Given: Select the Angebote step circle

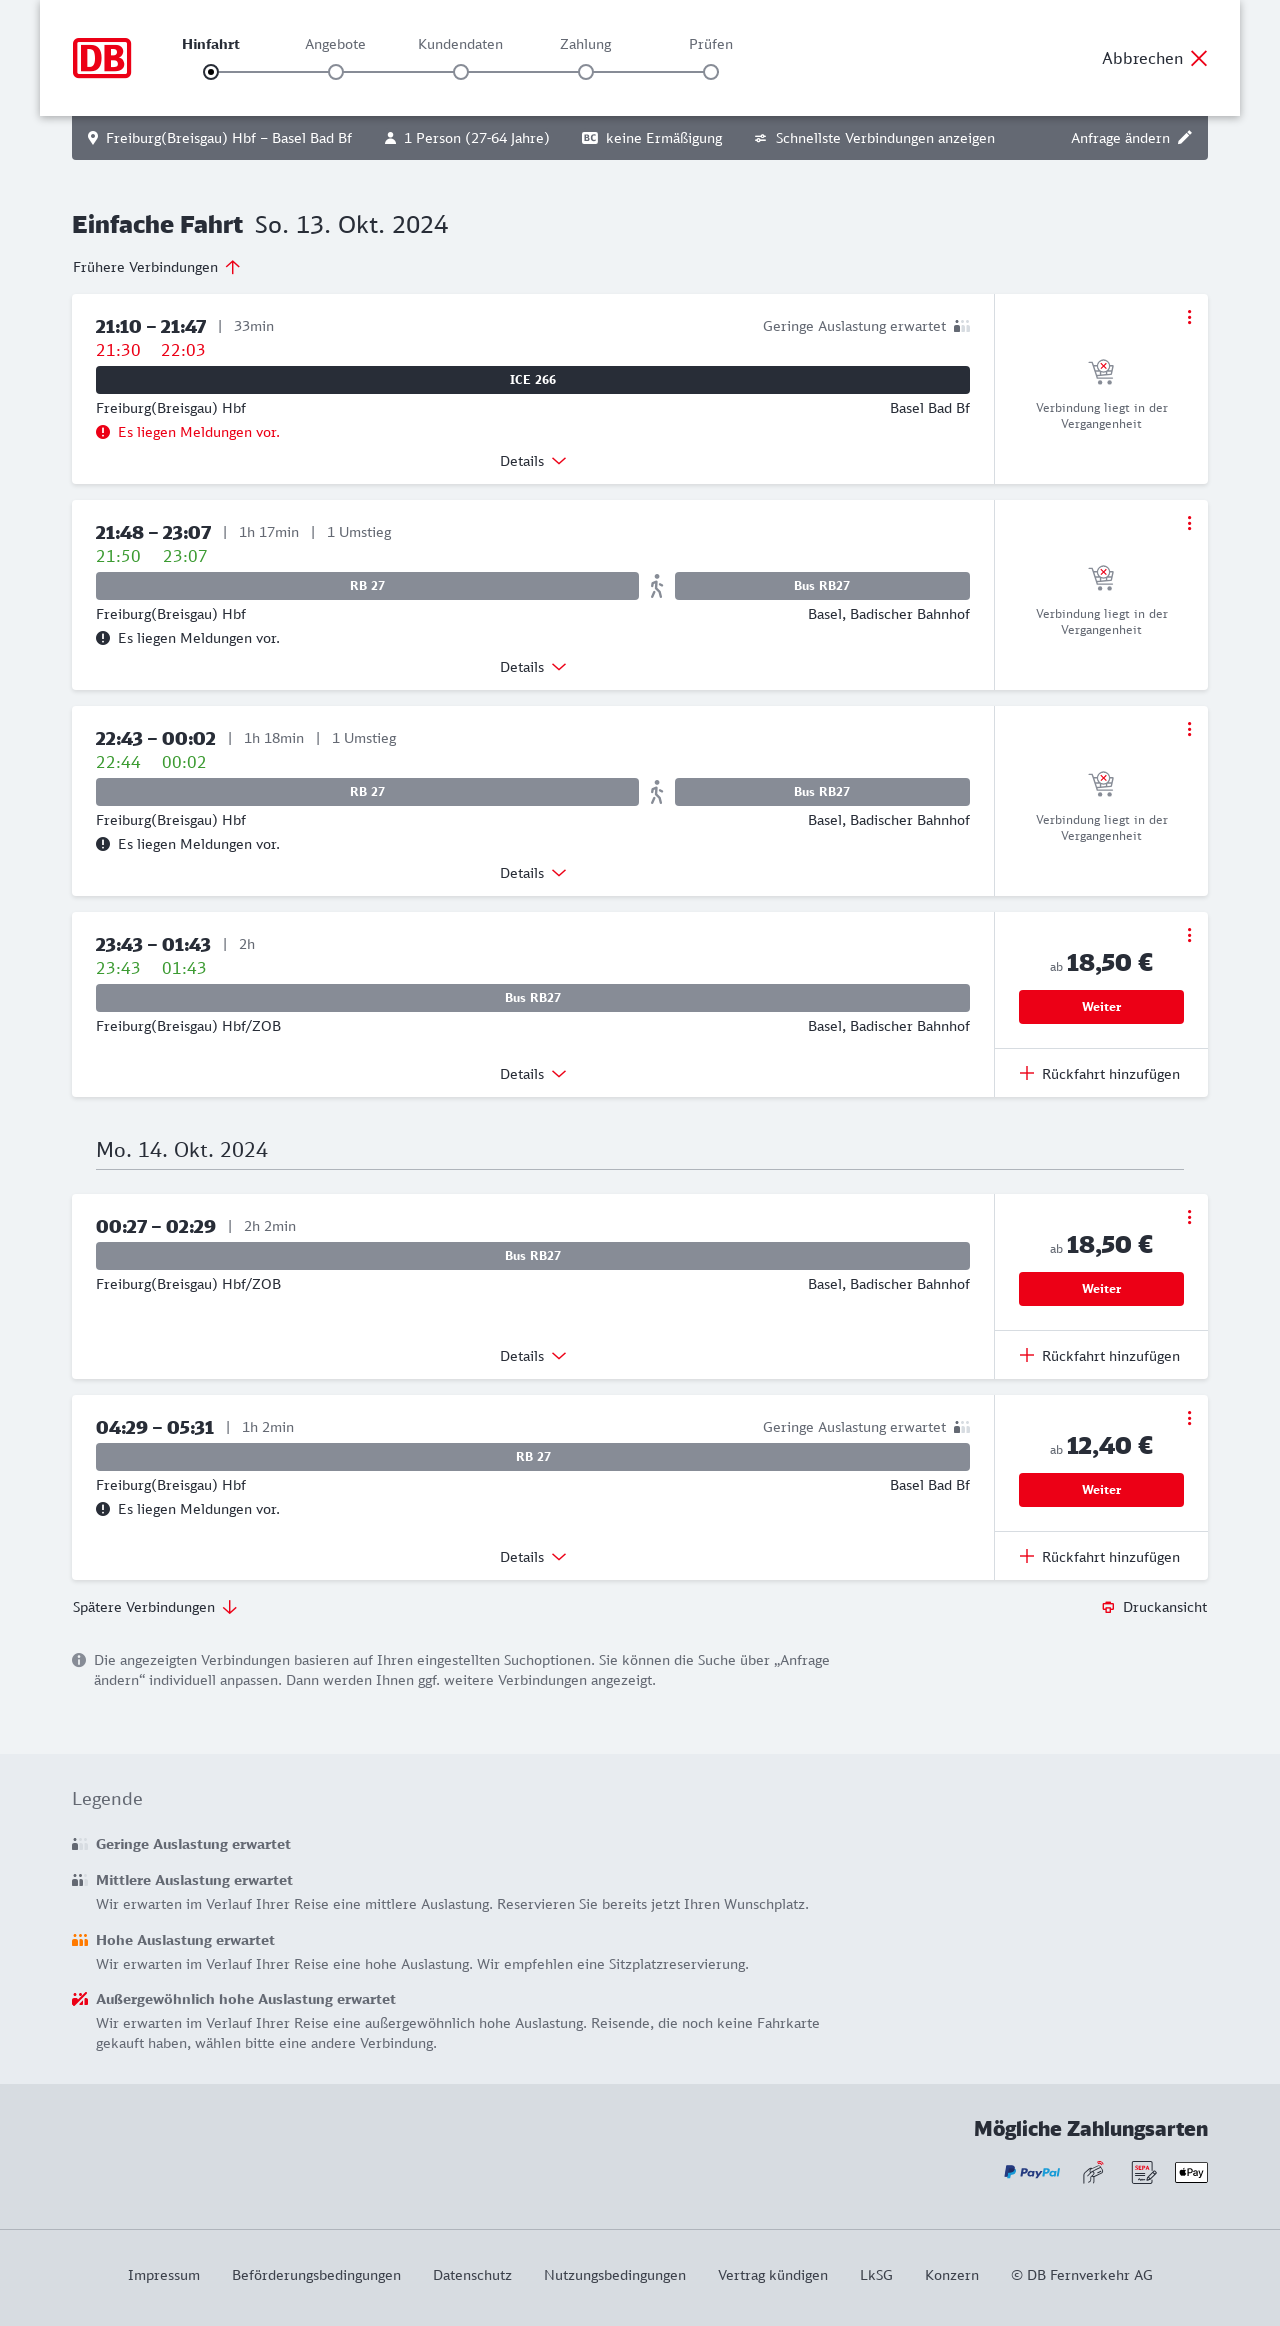Looking at the screenshot, I should (x=336, y=72).
